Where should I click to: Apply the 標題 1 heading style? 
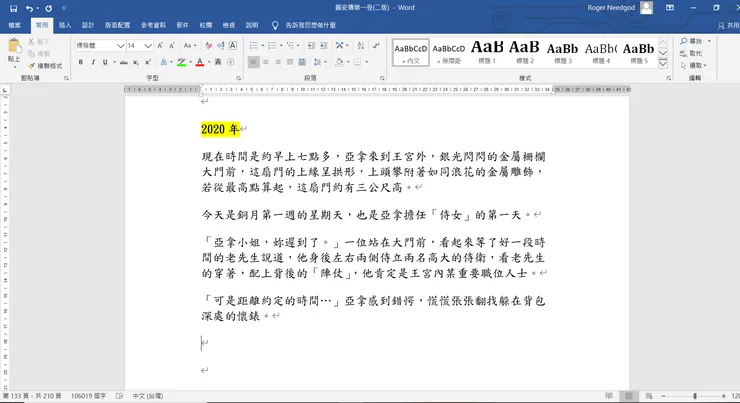487,52
